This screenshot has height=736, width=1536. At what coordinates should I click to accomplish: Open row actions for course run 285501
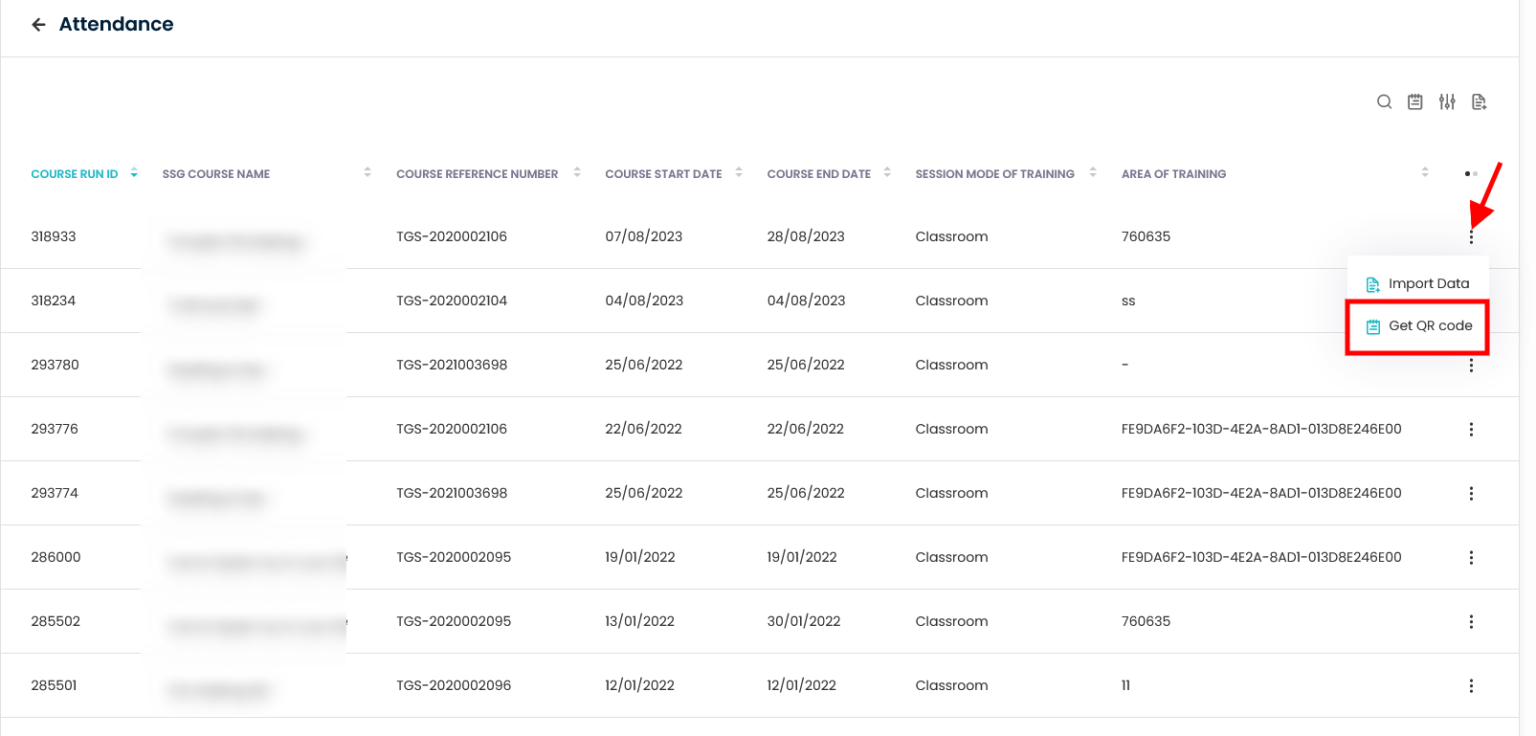click(1471, 685)
